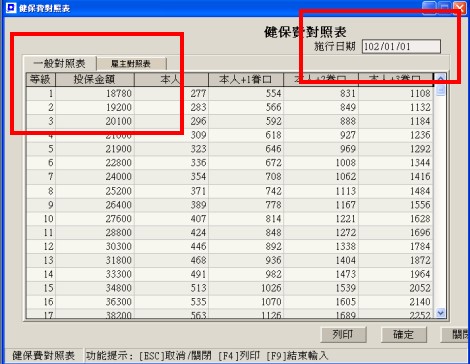Click the 施行日期 date field
The image size is (470, 364).
click(401, 46)
